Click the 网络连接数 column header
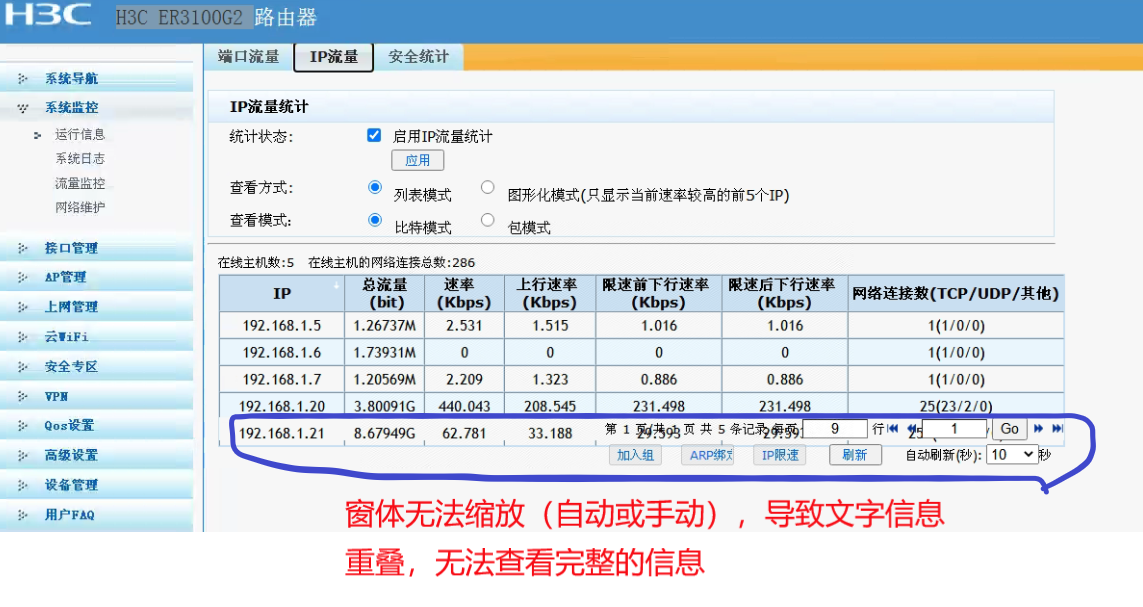This screenshot has height=607, width=1143. (956, 294)
